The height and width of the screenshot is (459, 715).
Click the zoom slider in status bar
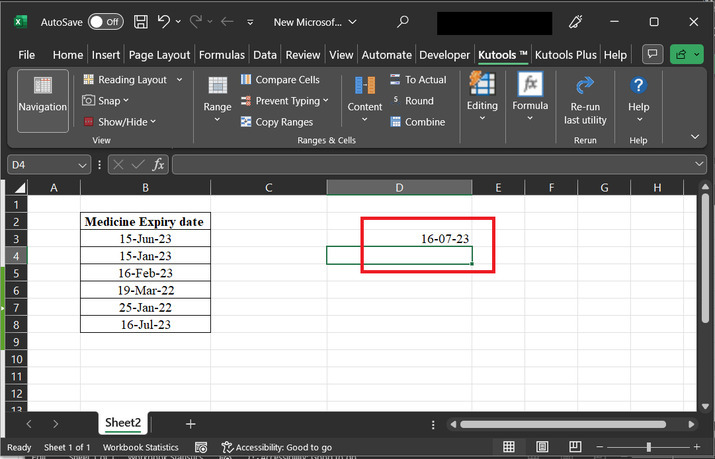point(648,447)
